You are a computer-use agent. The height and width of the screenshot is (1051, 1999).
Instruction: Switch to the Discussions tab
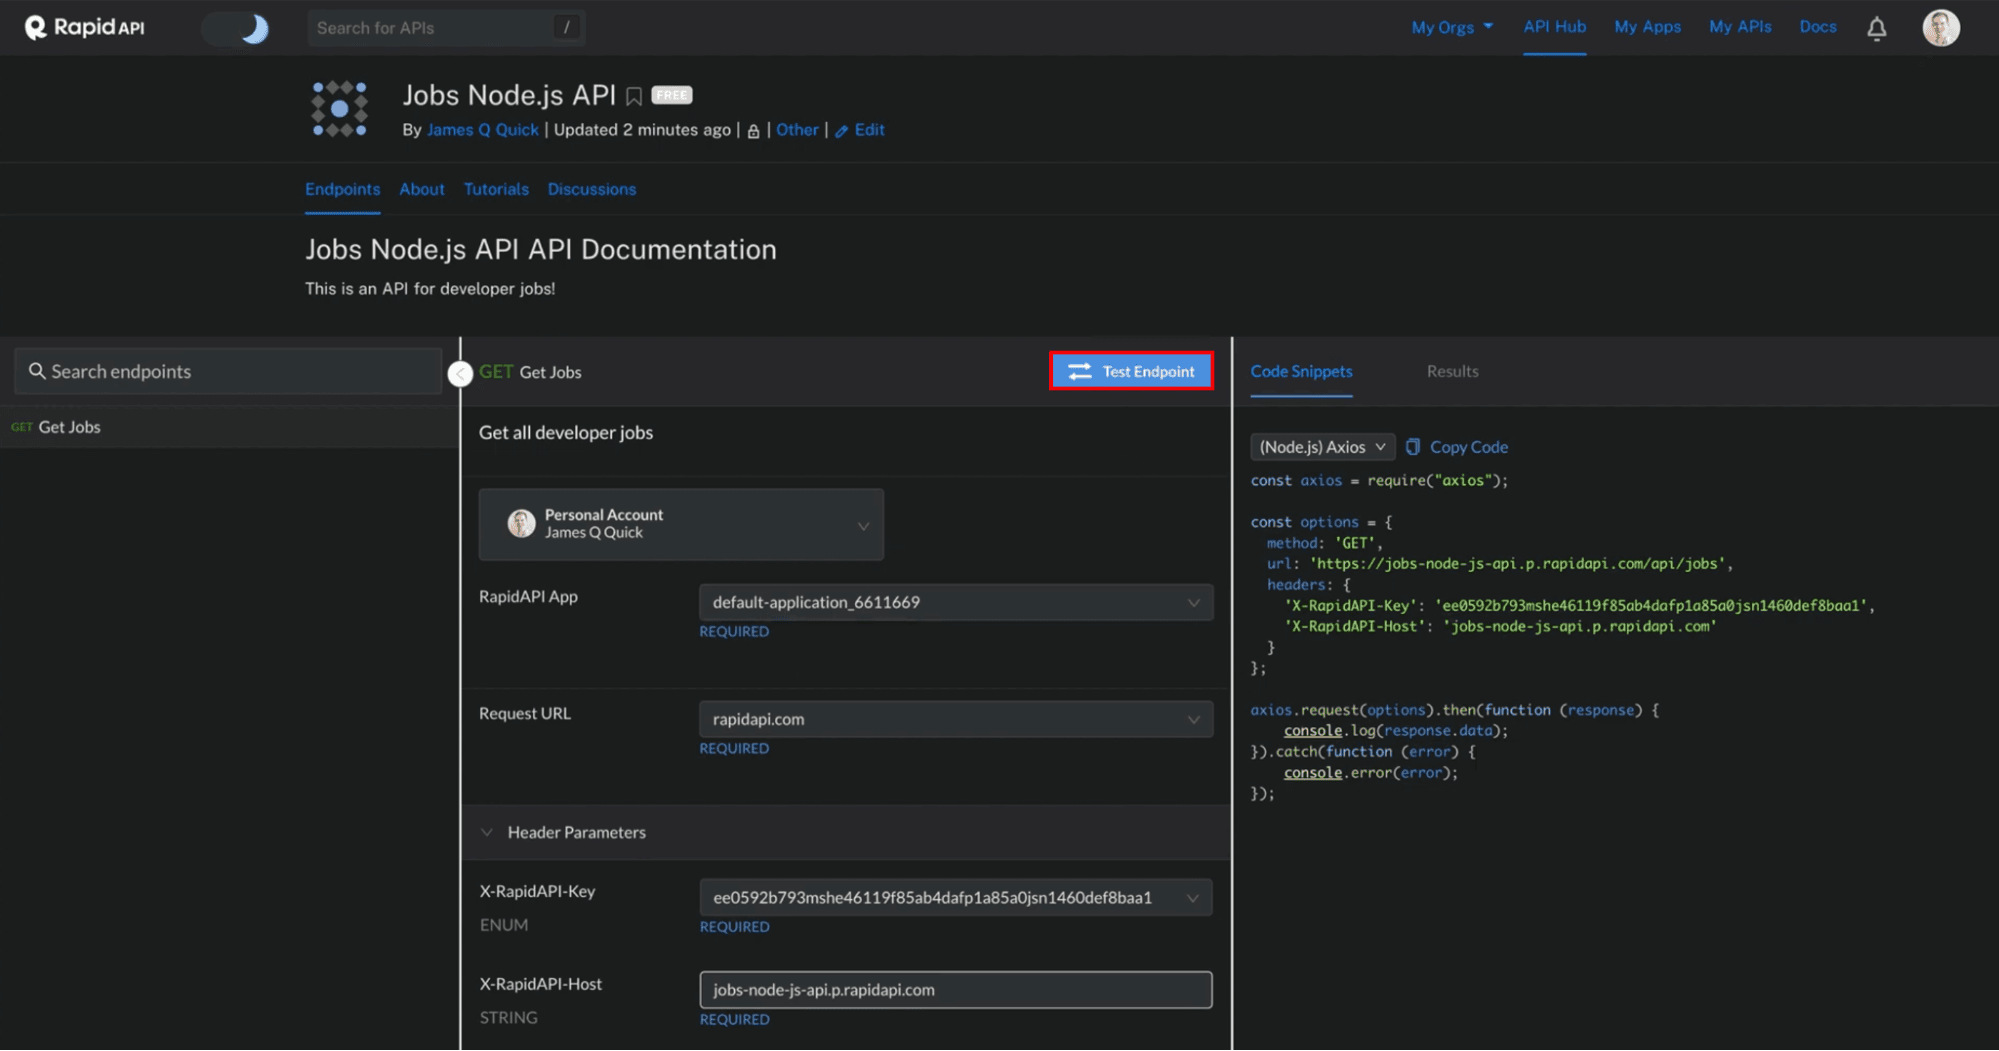(x=591, y=189)
